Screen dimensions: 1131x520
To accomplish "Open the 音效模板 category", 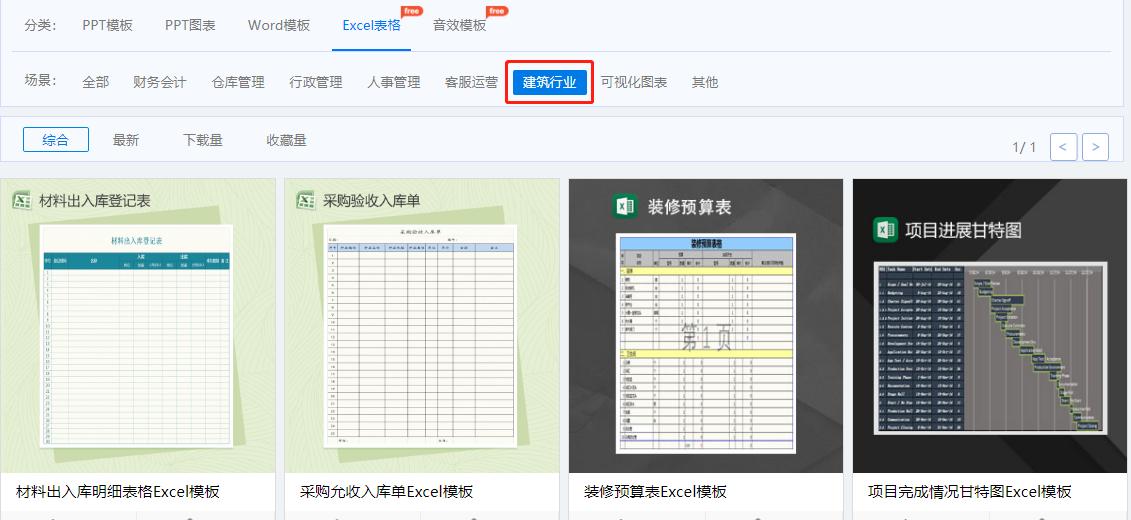I will (459, 25).
